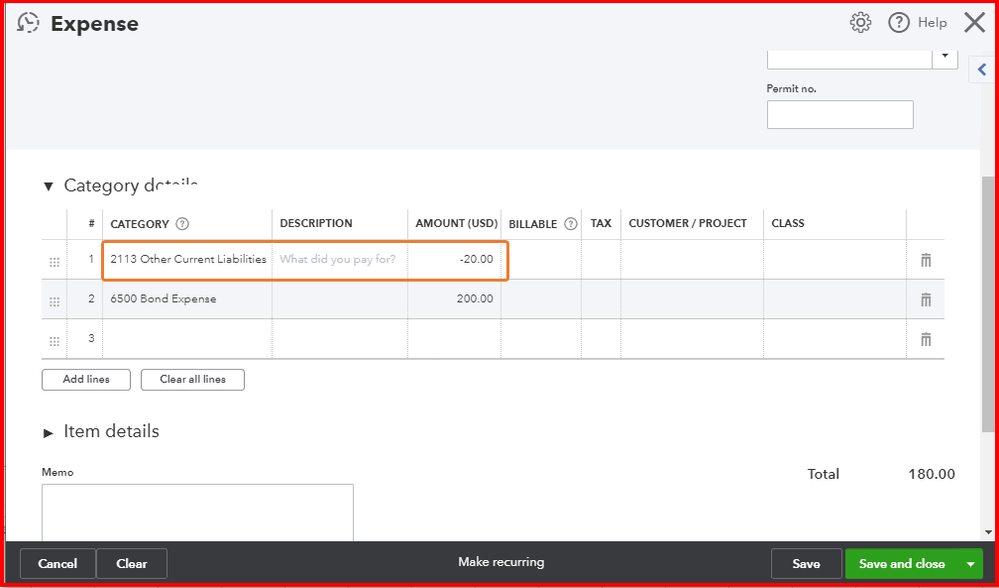999x588 pixels.
Task: Click the Clear all lines button
Action: point(192,380)
